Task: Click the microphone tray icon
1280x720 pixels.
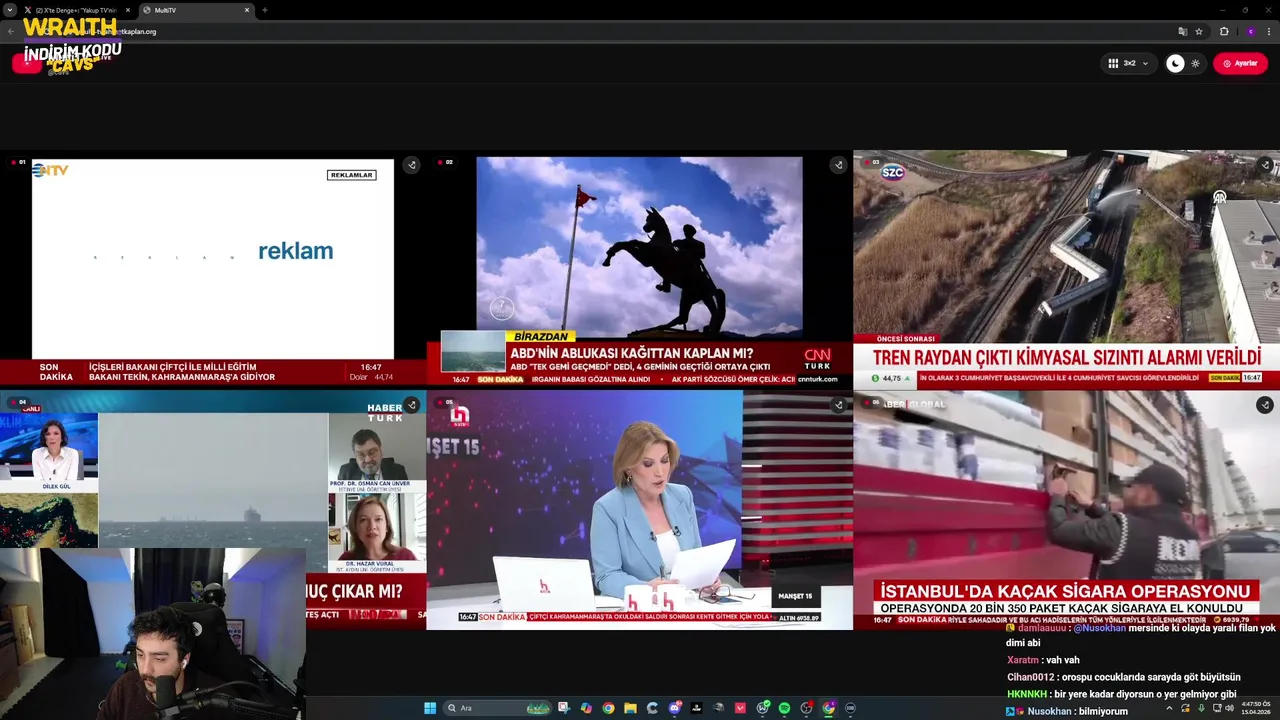Action: 1201,708
